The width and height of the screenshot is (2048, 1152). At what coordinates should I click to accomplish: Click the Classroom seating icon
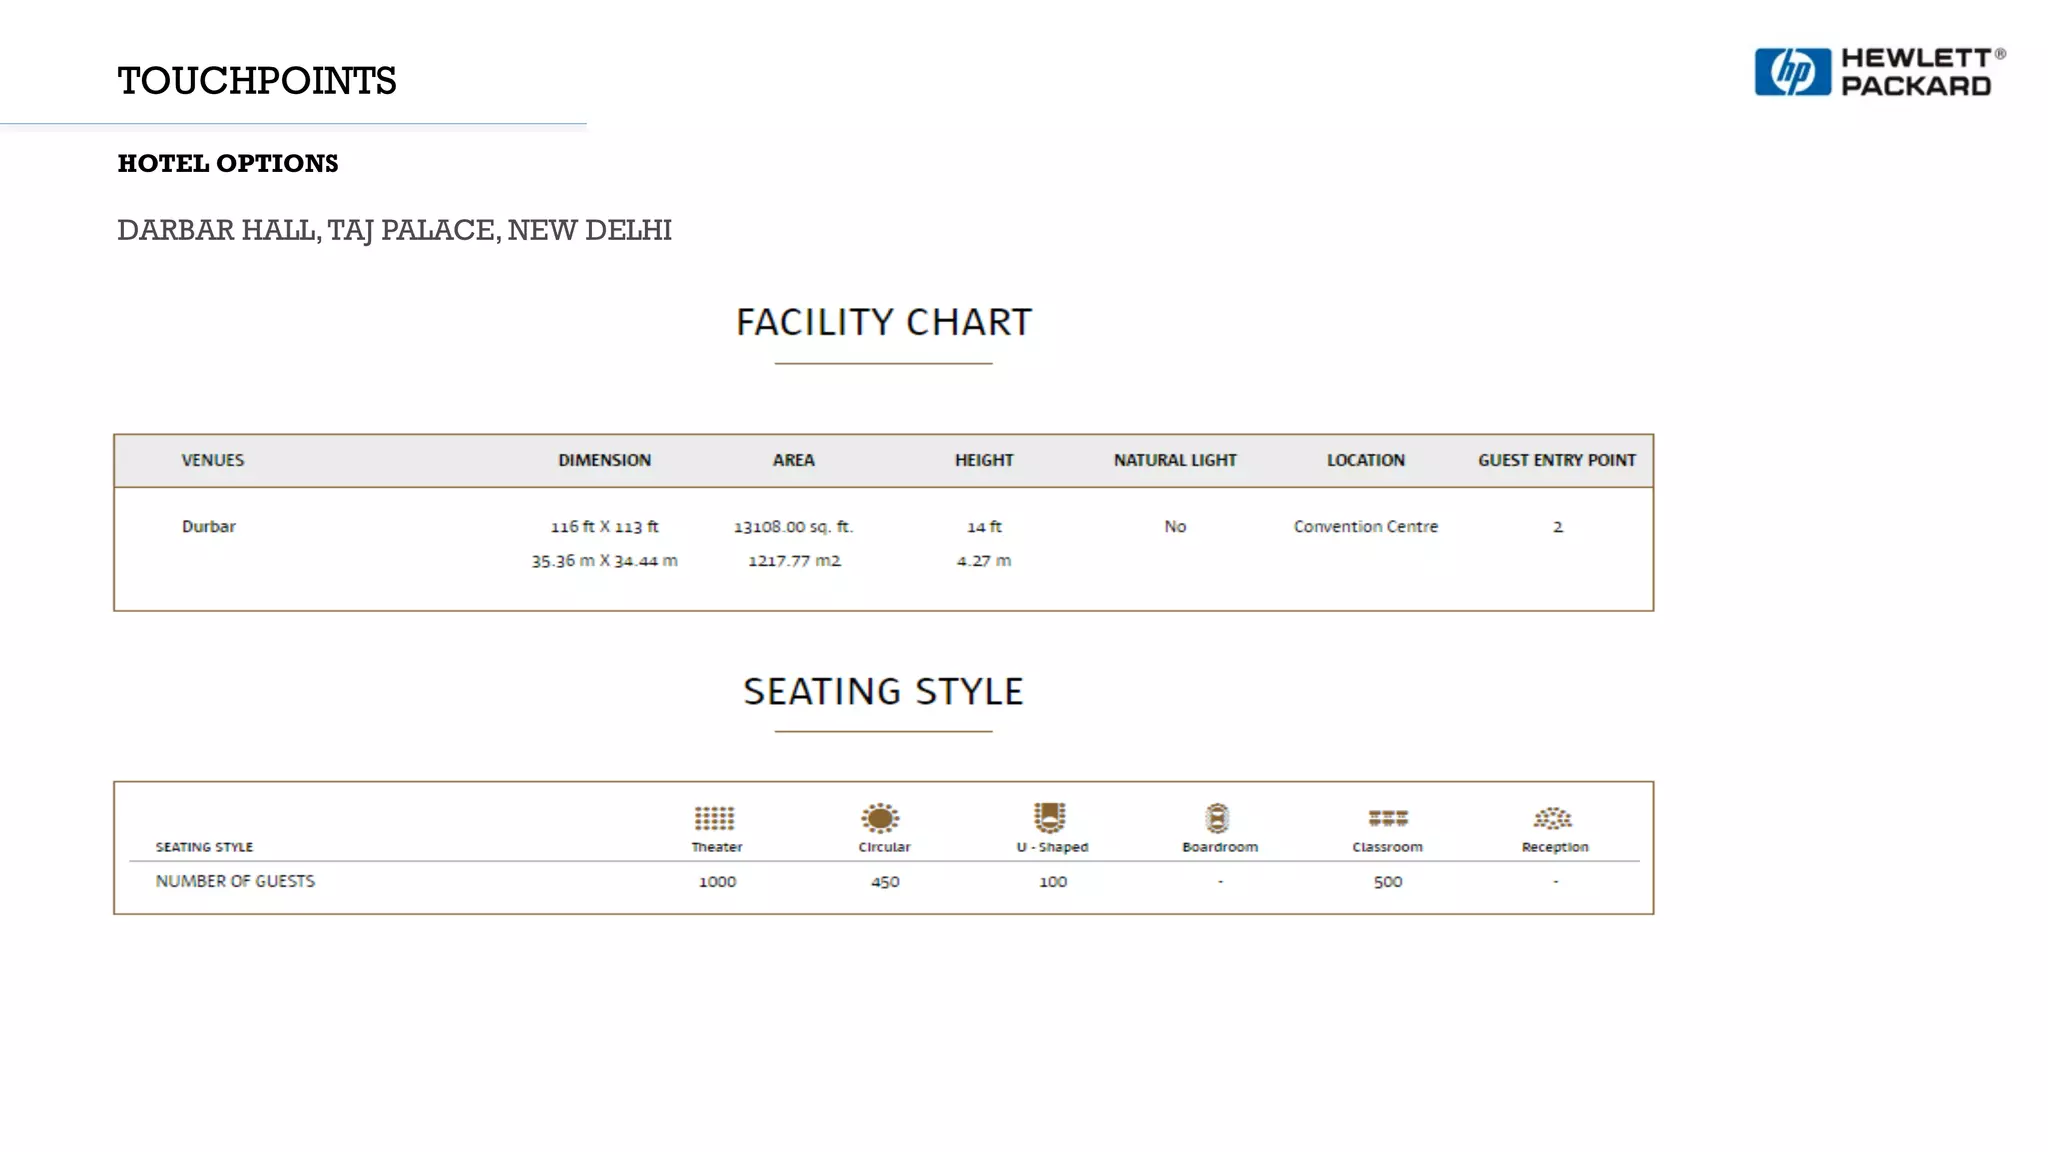[1388, 818]
